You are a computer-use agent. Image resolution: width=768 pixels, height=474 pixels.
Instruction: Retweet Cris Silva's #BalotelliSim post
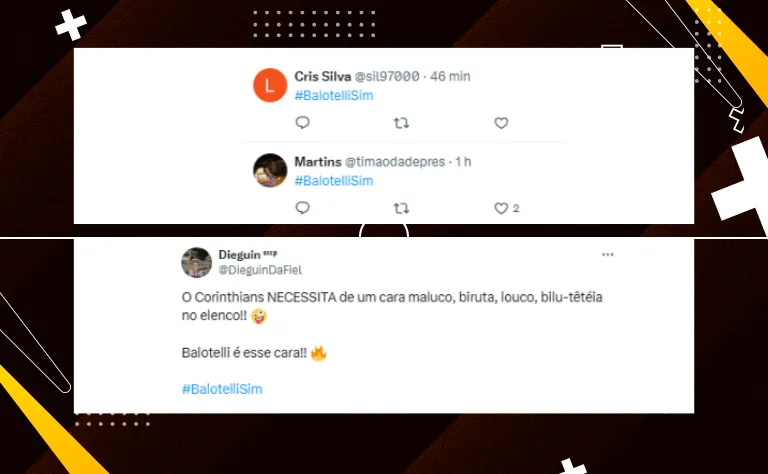[401, 123]
